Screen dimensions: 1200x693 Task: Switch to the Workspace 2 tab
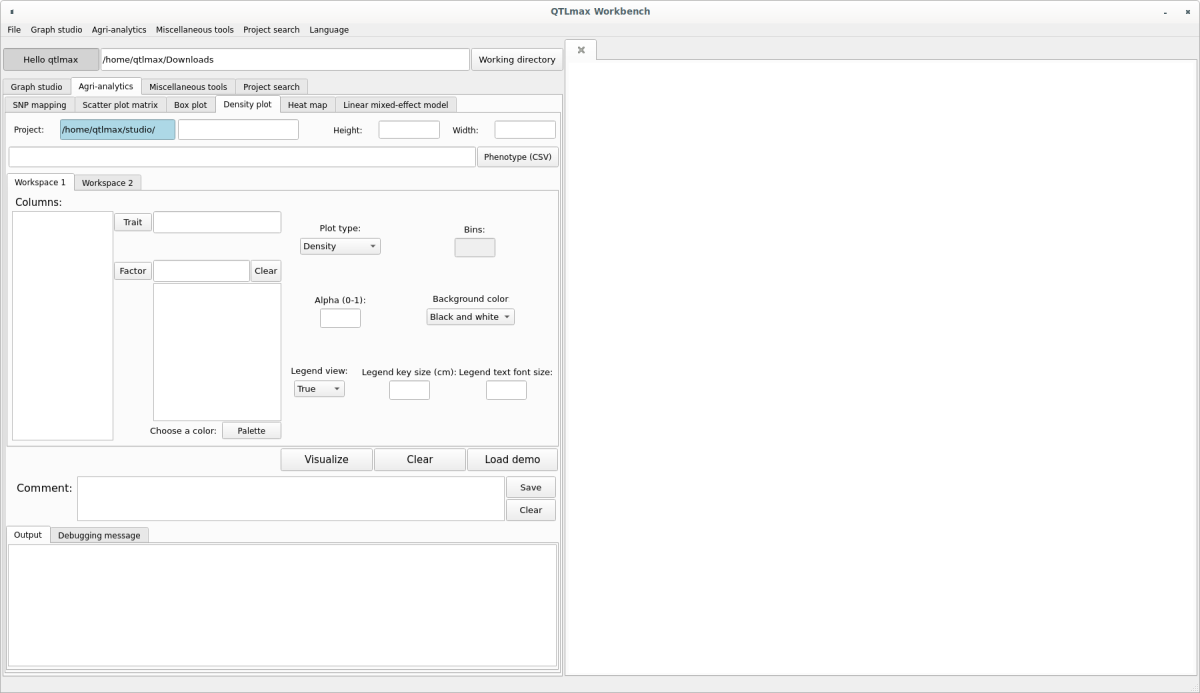(x=107, y=183)
